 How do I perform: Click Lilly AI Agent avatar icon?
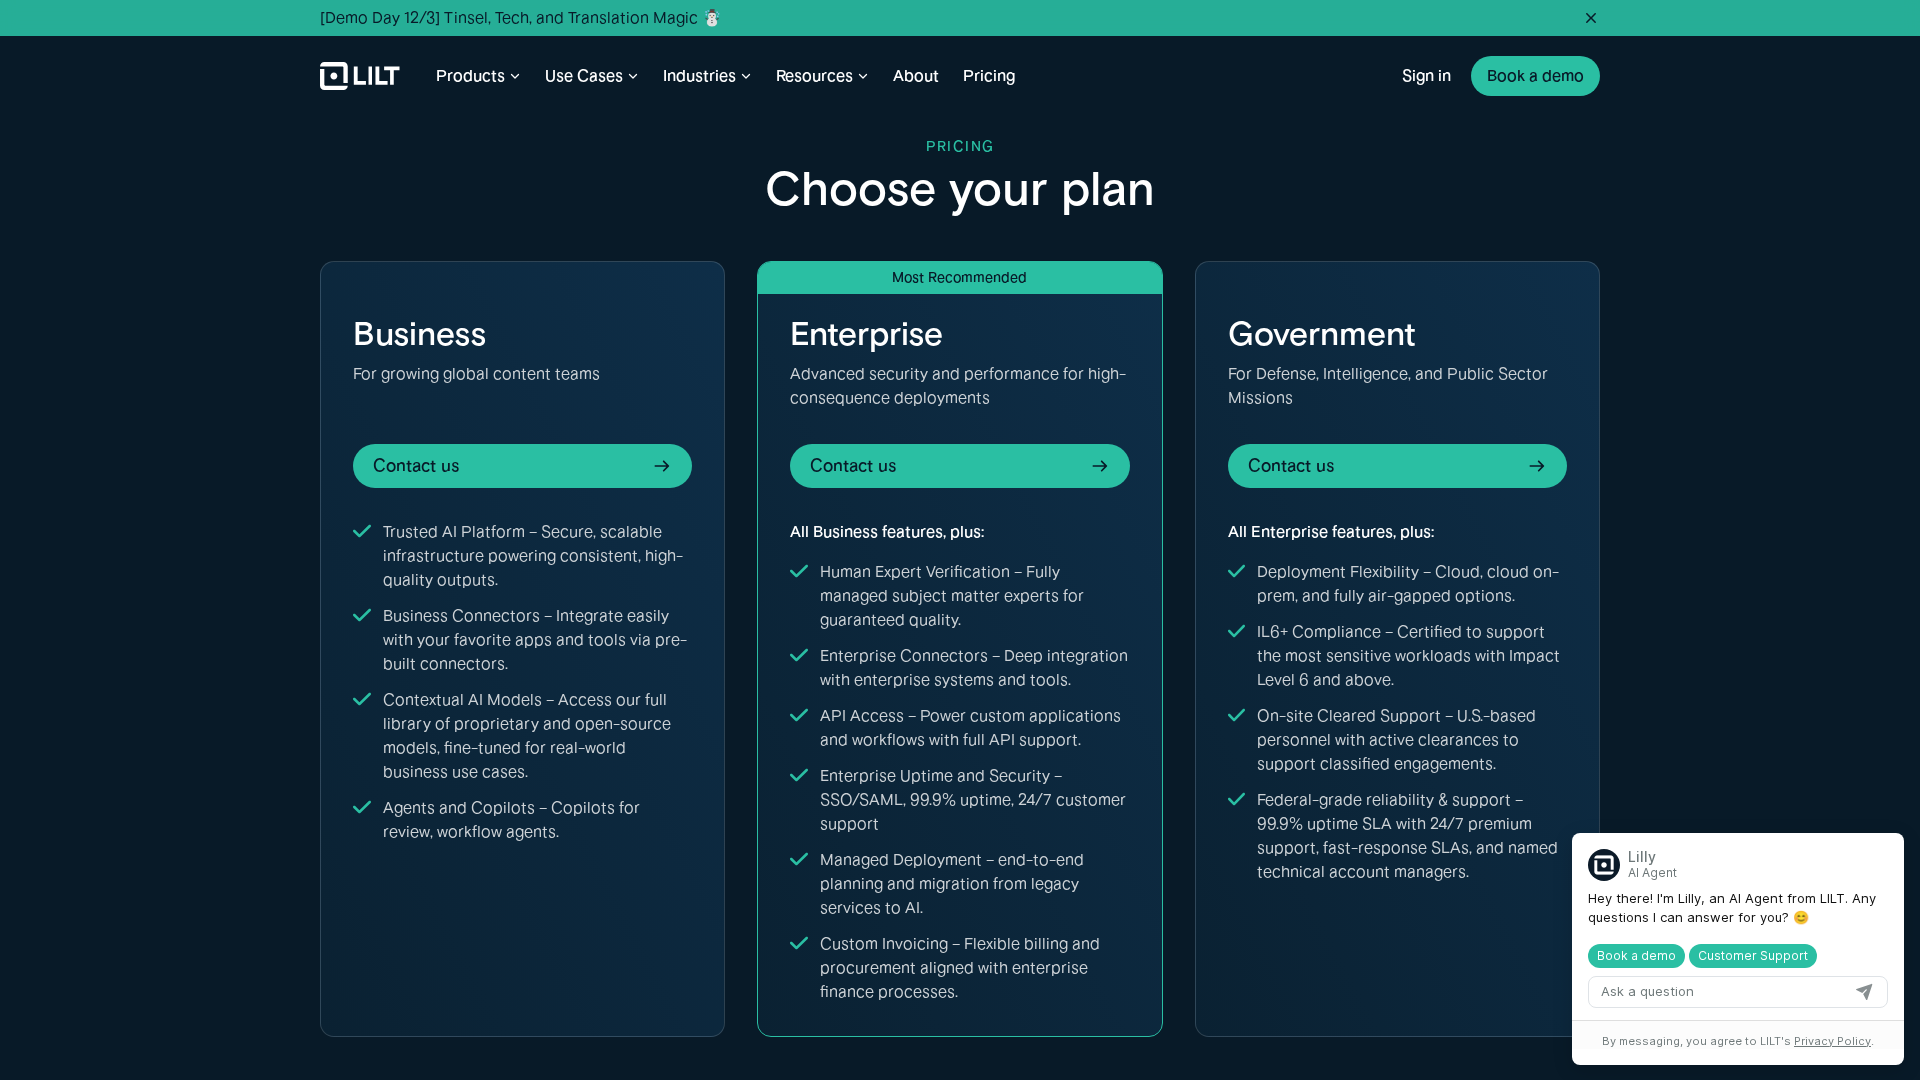click(x=1603, y=864)
